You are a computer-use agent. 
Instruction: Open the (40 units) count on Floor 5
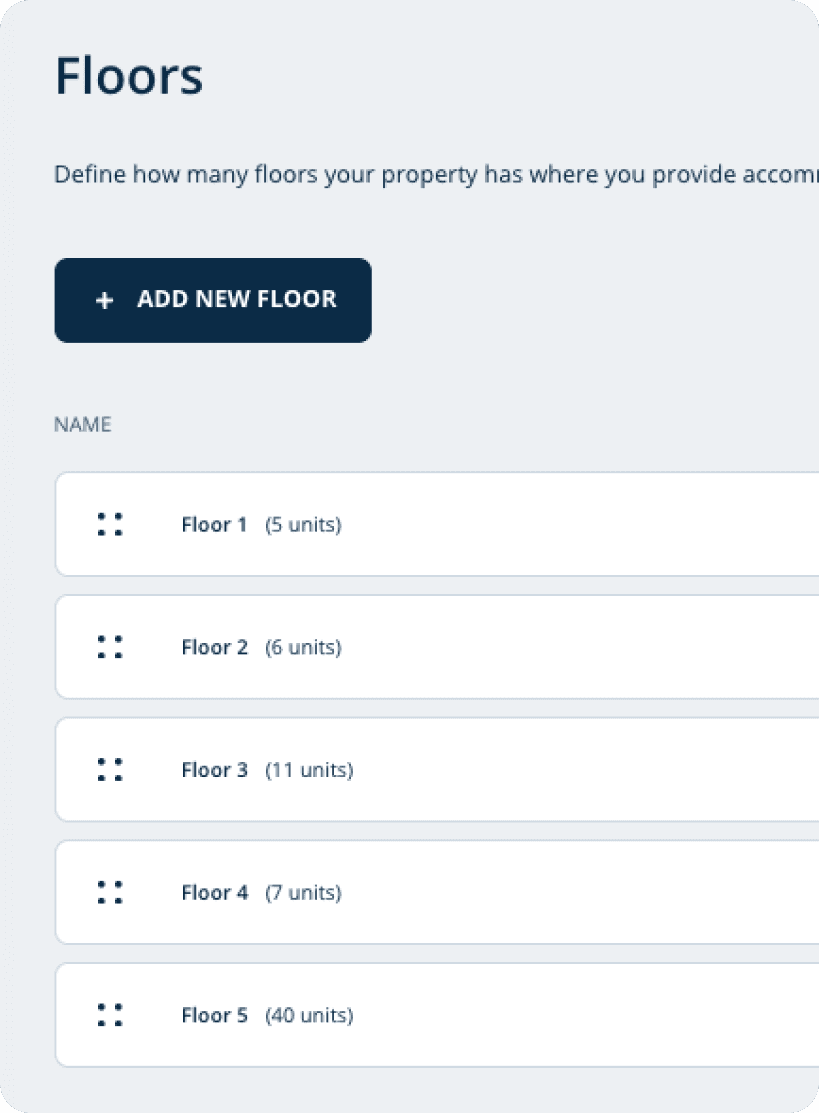pos(309,1016)
